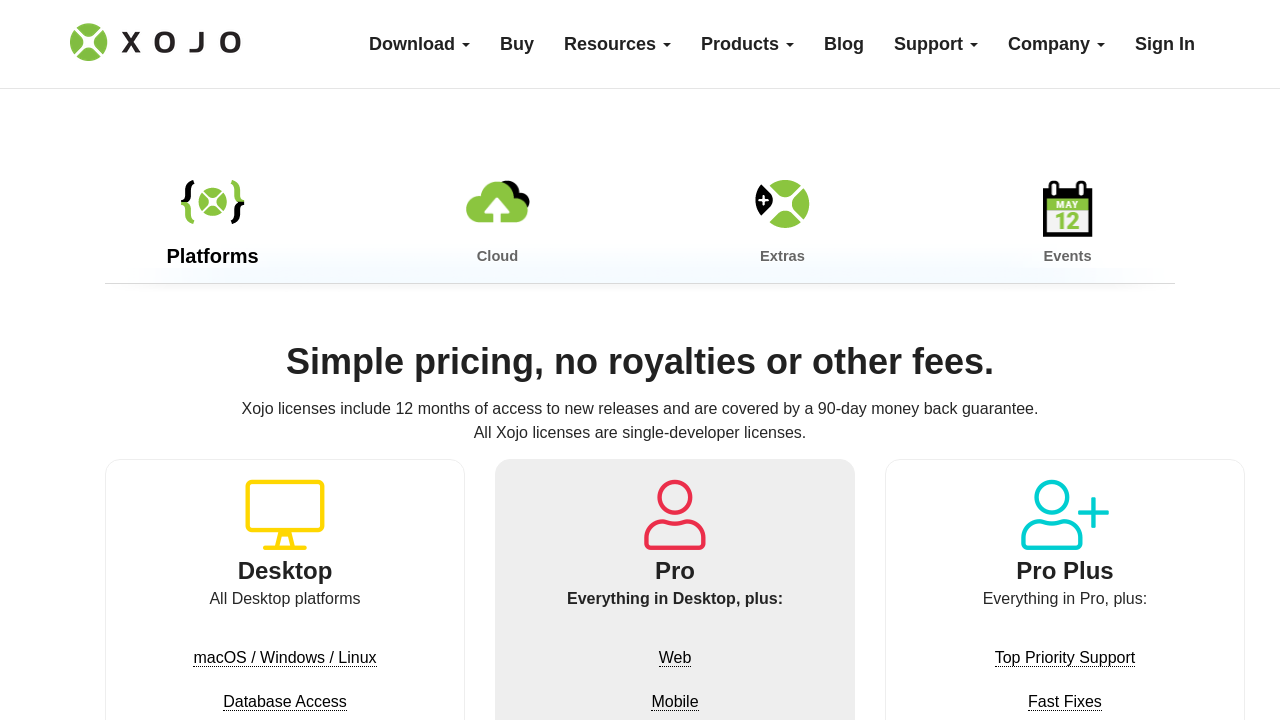The width and height of the screenshot is (1280, 720).
Task: Go to the Buy page
Action: click(x=517, y=44)
